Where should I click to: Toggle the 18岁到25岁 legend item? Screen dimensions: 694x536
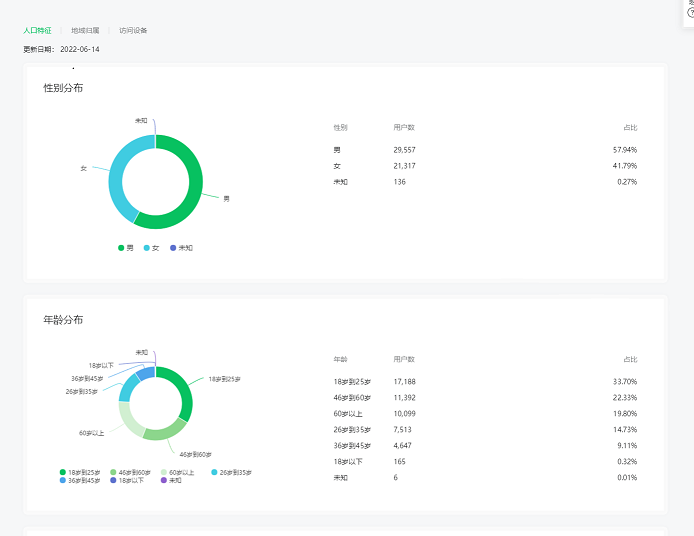[79, 472]
